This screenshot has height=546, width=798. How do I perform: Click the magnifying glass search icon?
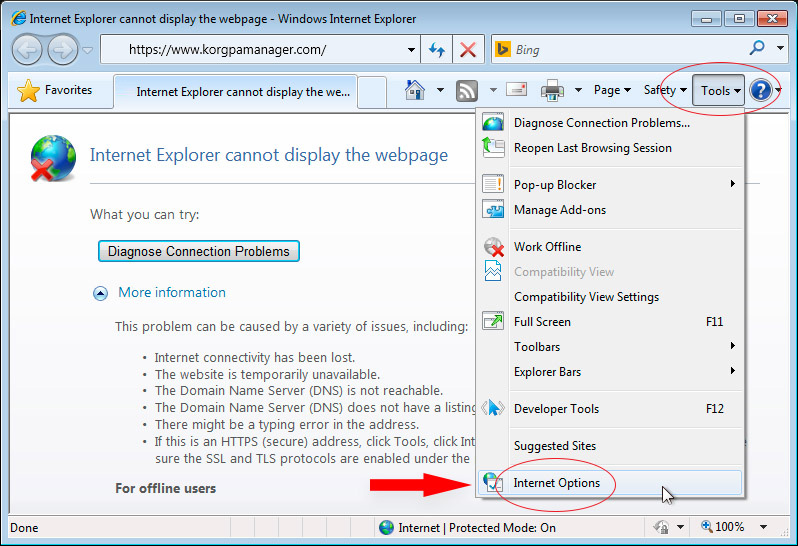point(757,48)
